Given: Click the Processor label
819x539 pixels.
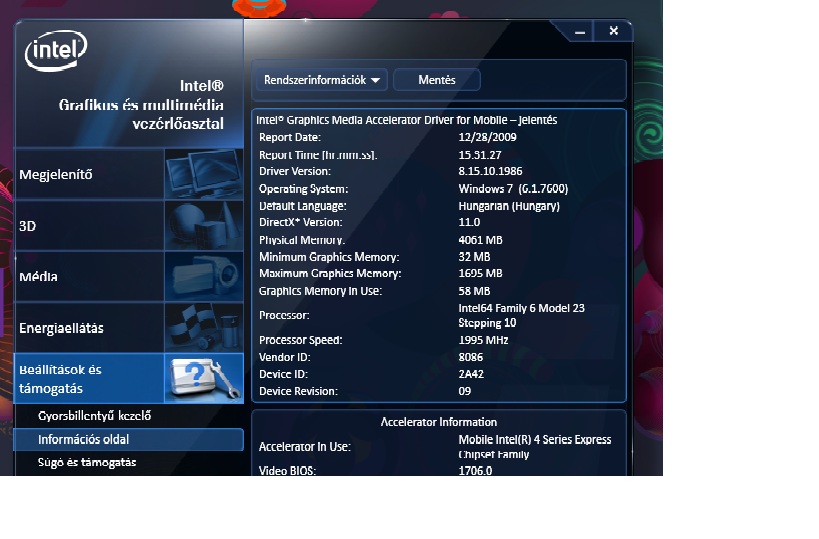Looking at the screenshot, I should point(284,315).
